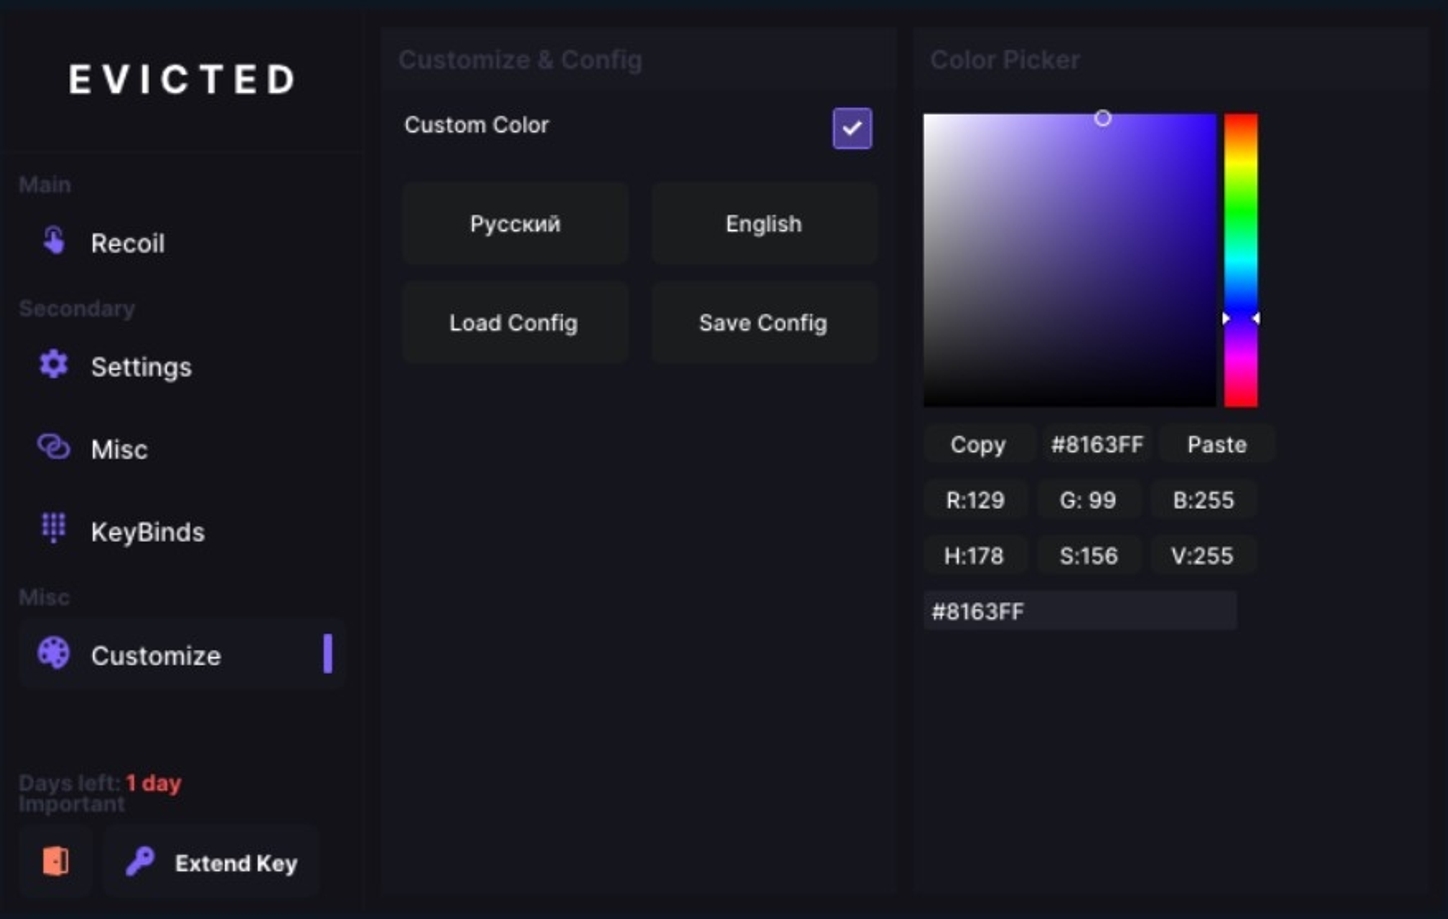Screen dimensions: 1448x919
Task: Open Settings via the gear icon
Action: tap(53, 366)
